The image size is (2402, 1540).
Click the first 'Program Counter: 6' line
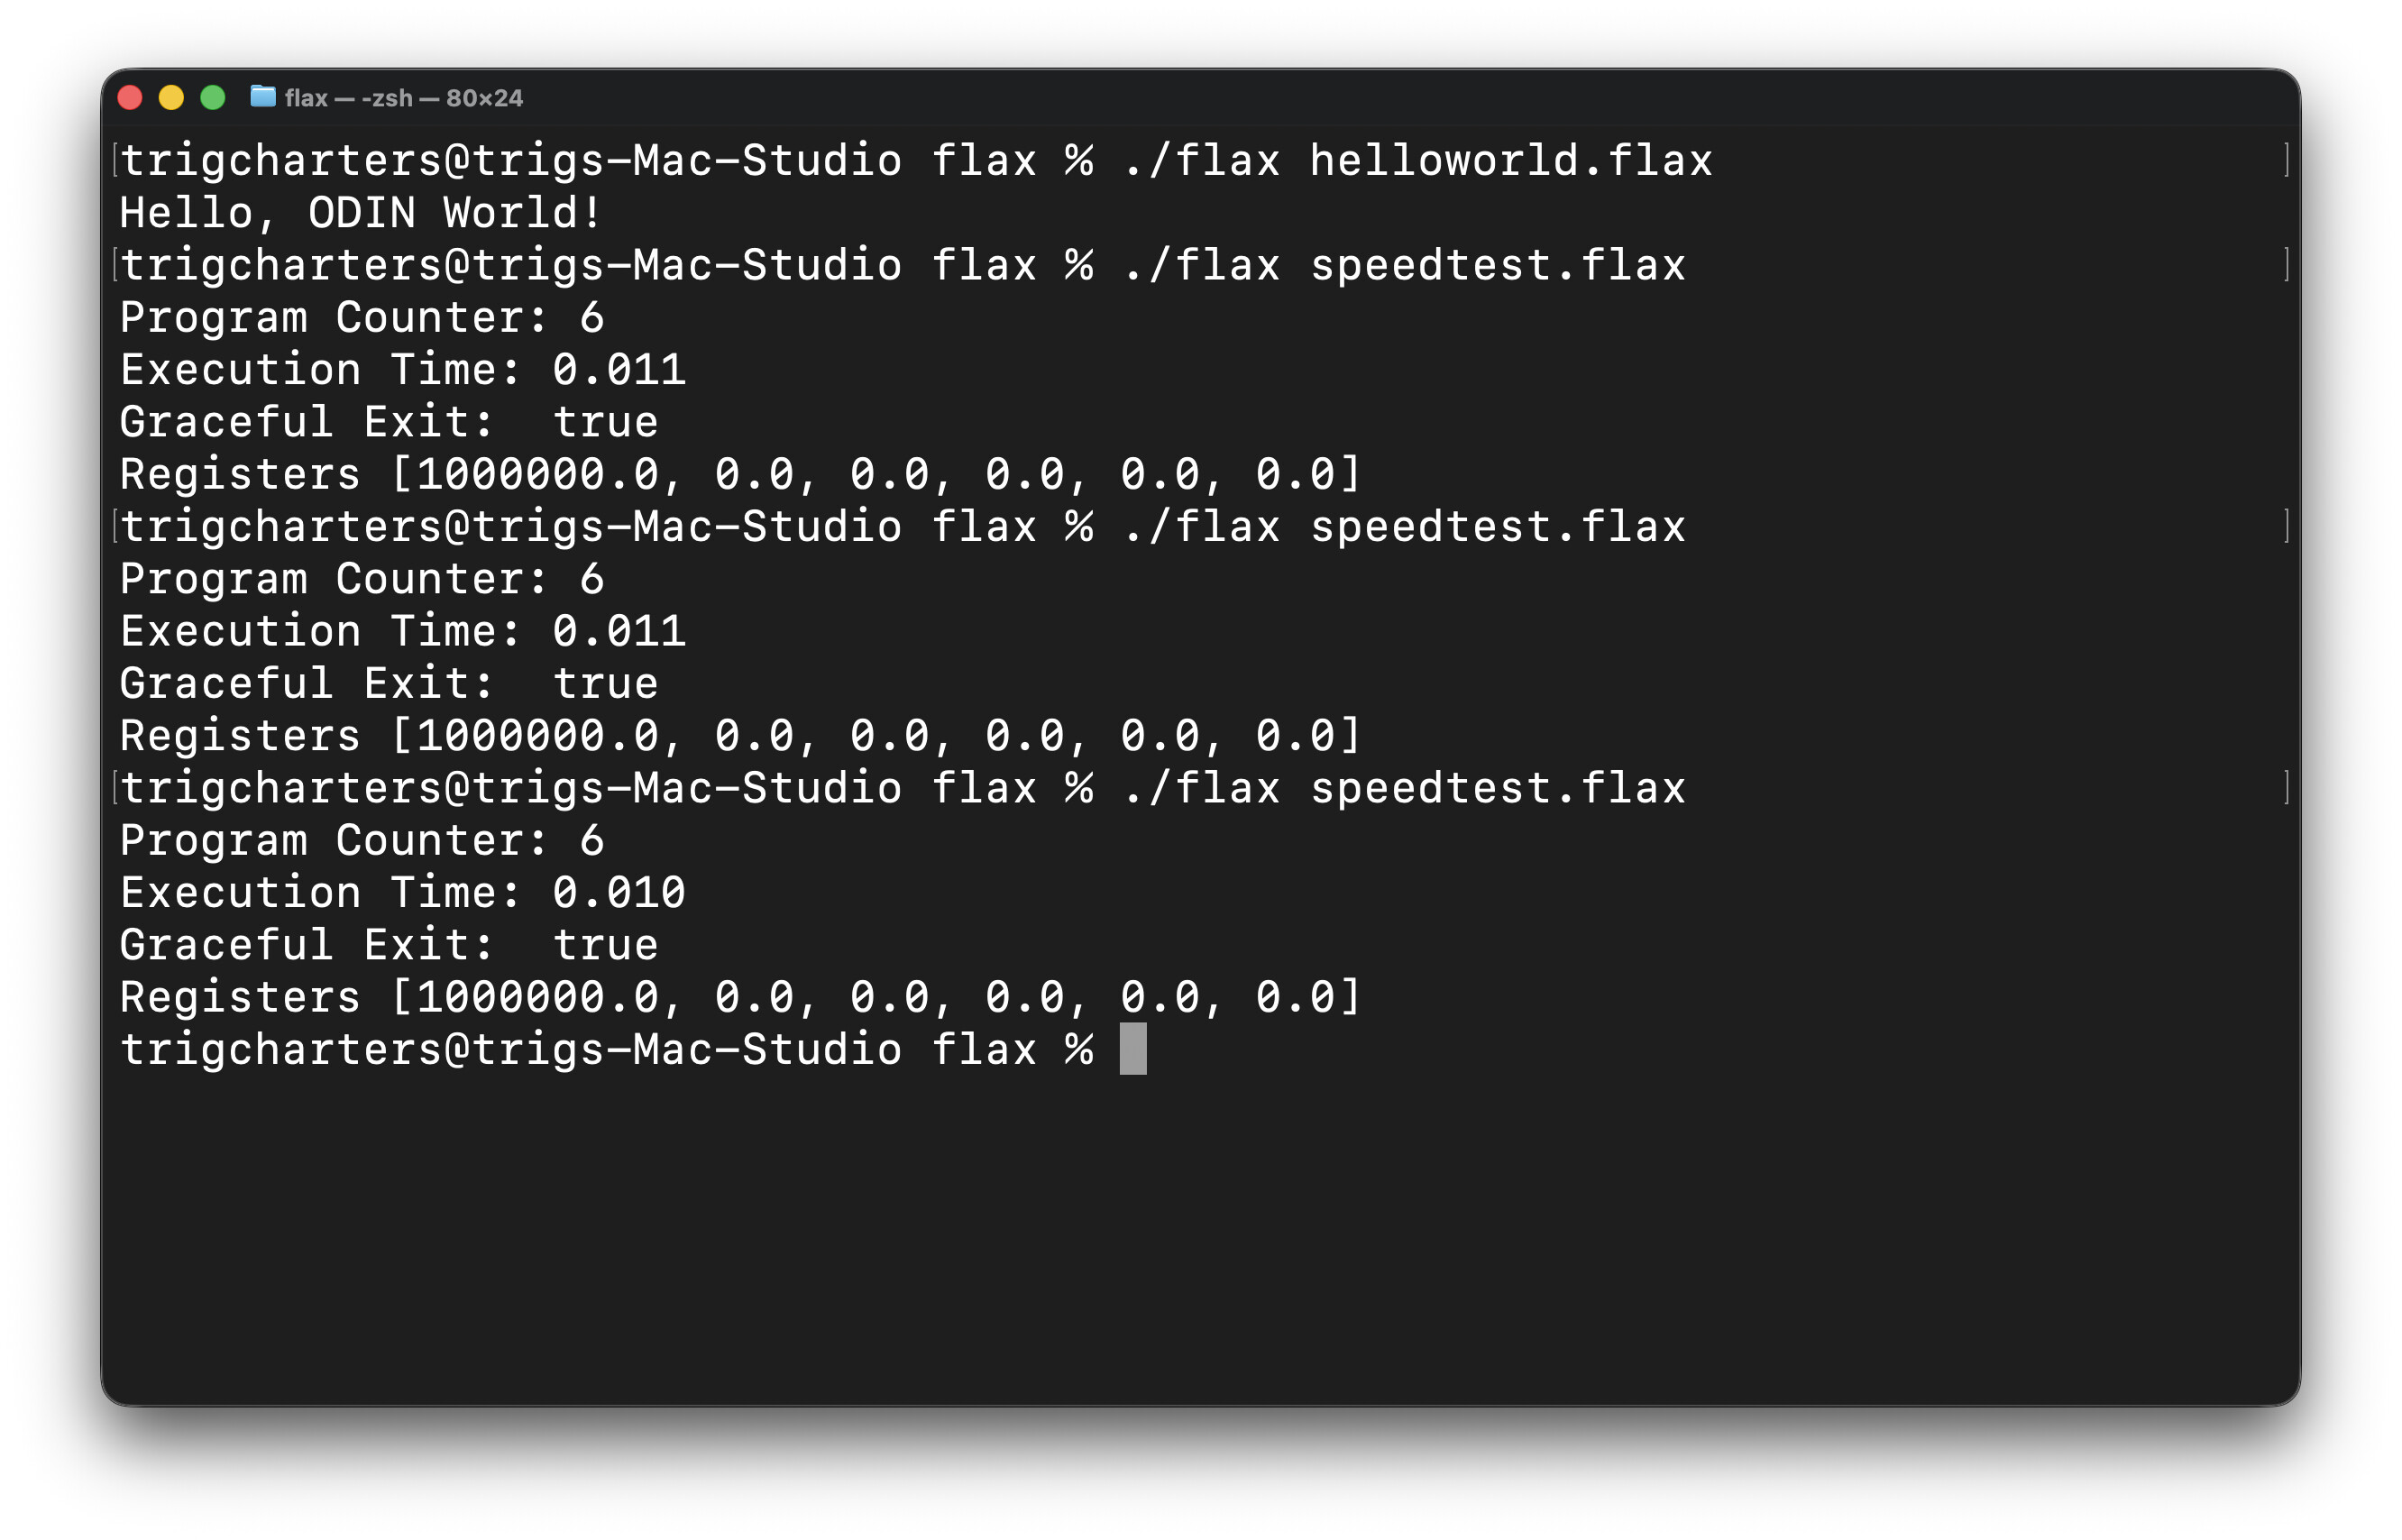(362, 317)
